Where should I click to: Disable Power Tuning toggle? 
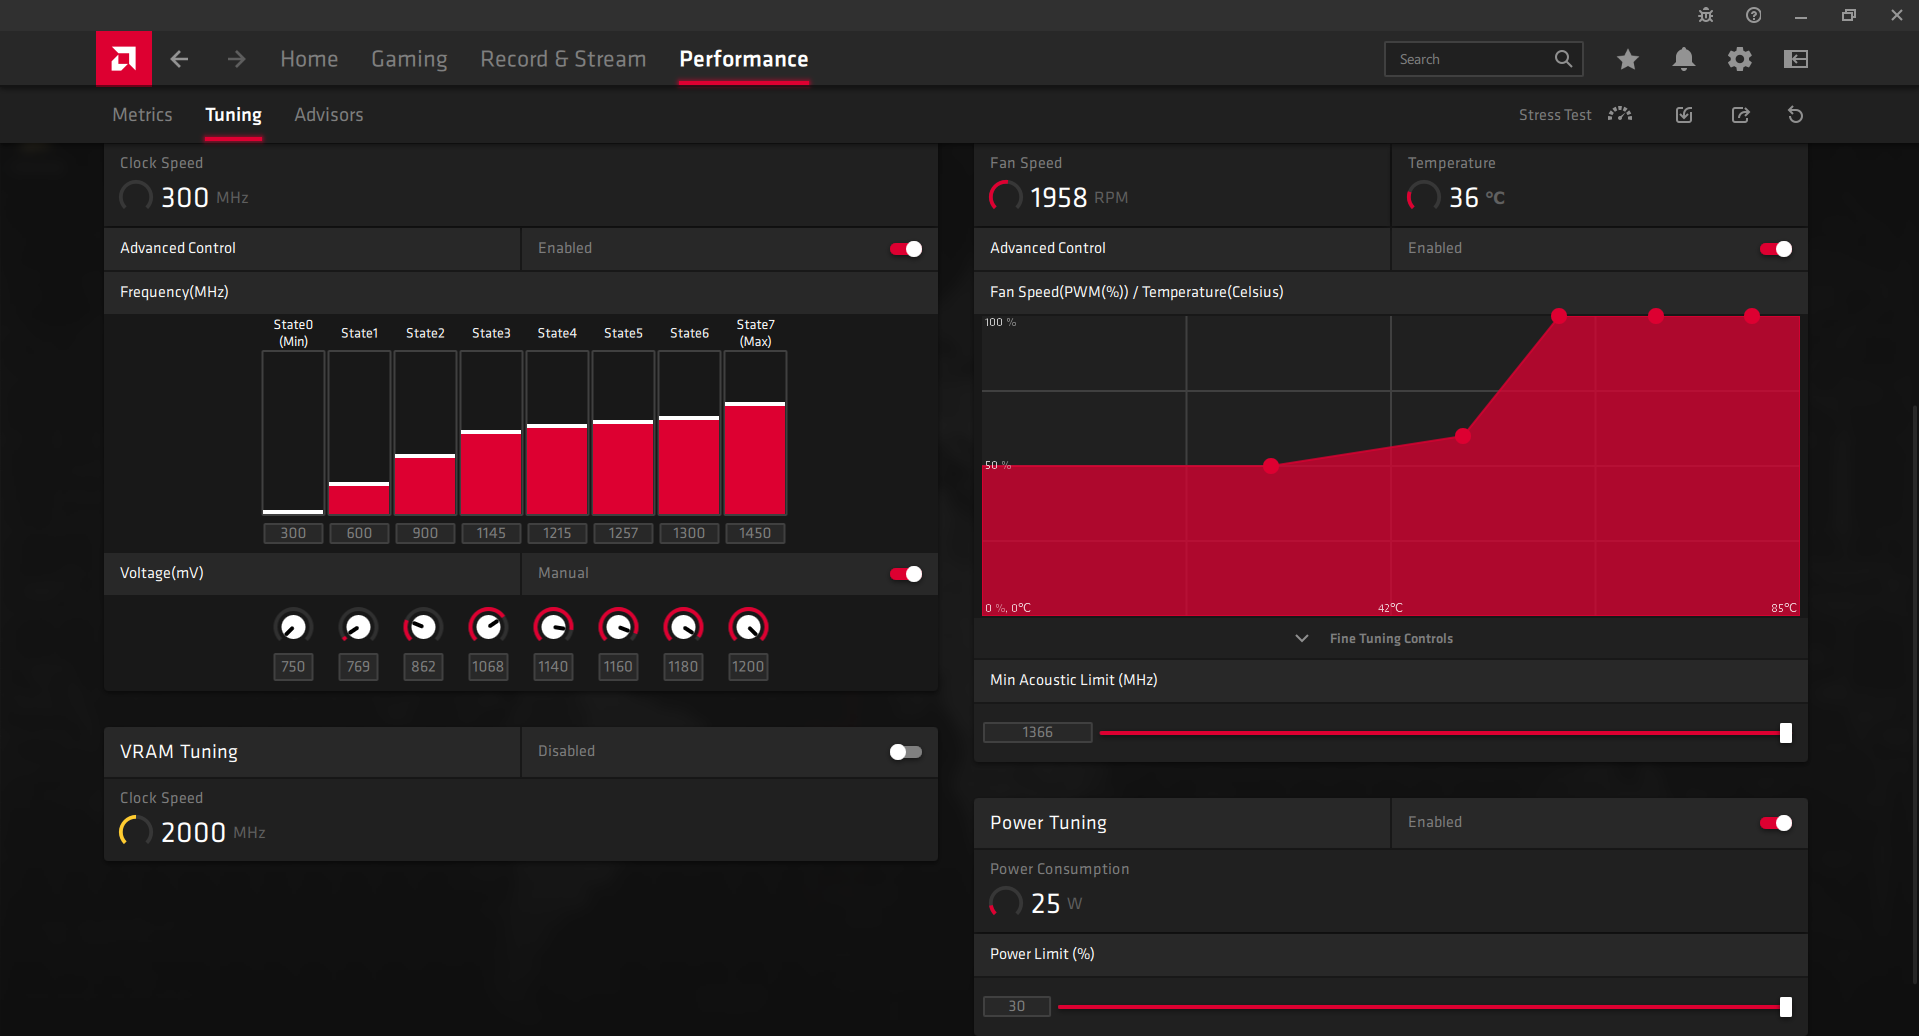pyautogui.click(x=1776, y=823)
